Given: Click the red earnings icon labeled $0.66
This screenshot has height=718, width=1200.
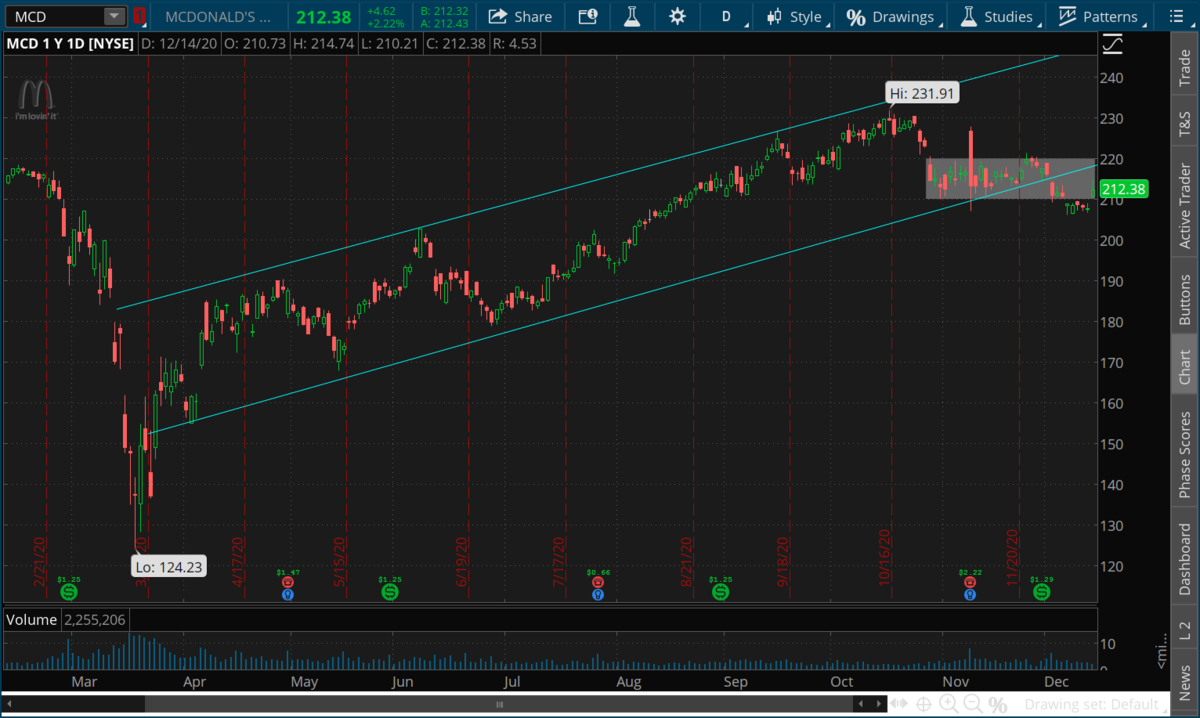Looking at the screenshot, I should pyautogui.click(x=598, y=581).
